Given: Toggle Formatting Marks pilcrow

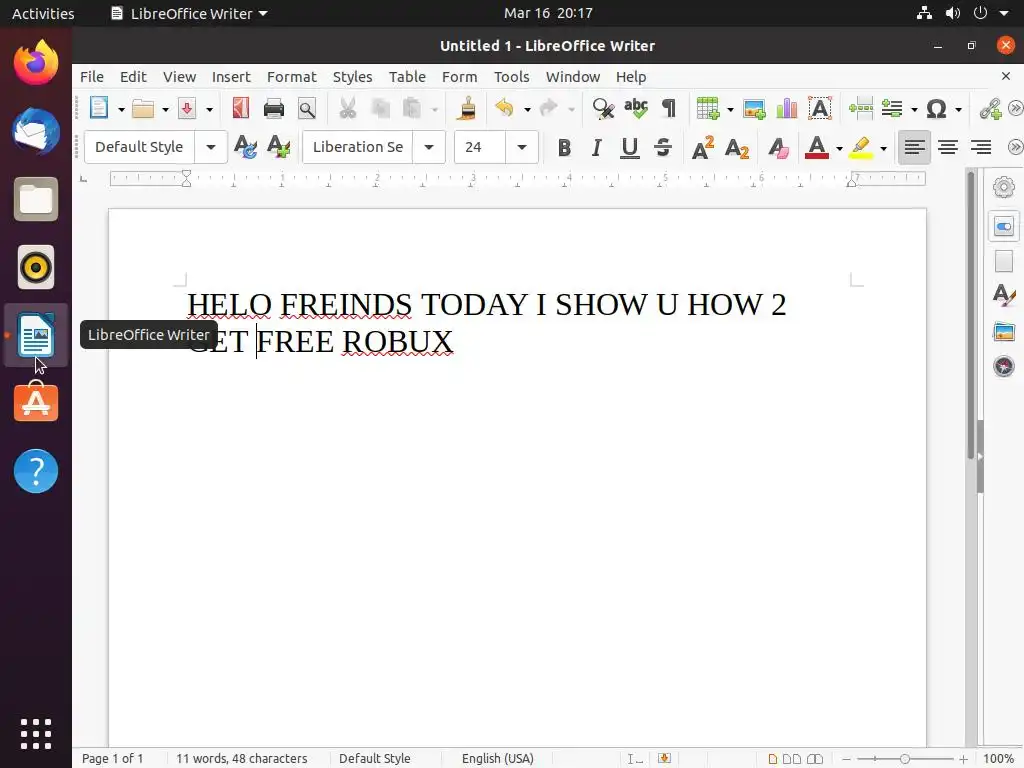Looking at the screenshot, I should 669,108.
